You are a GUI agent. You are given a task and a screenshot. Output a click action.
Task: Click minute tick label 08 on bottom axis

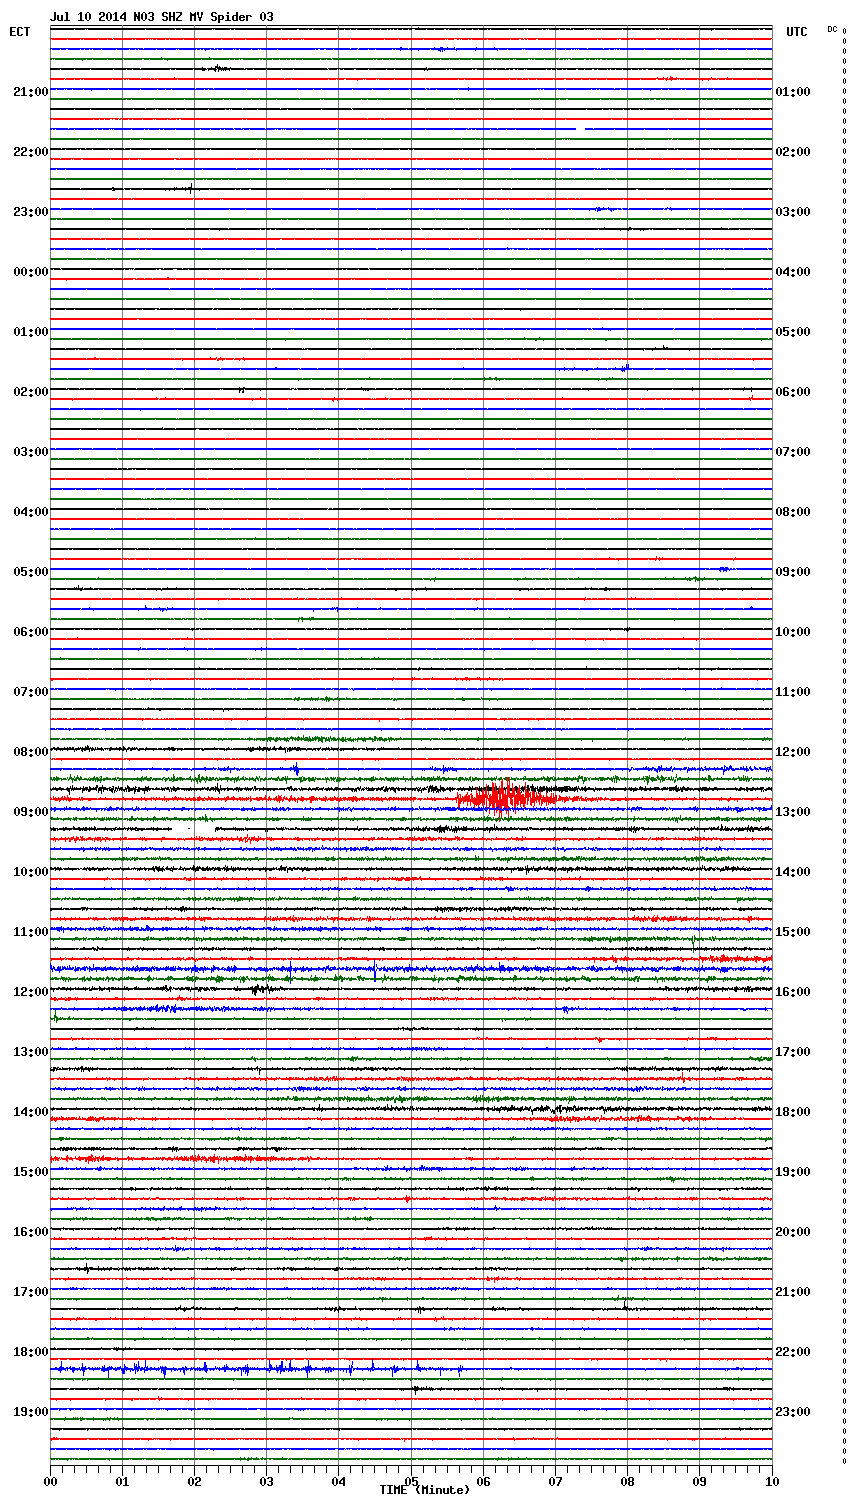[627, 1481]
